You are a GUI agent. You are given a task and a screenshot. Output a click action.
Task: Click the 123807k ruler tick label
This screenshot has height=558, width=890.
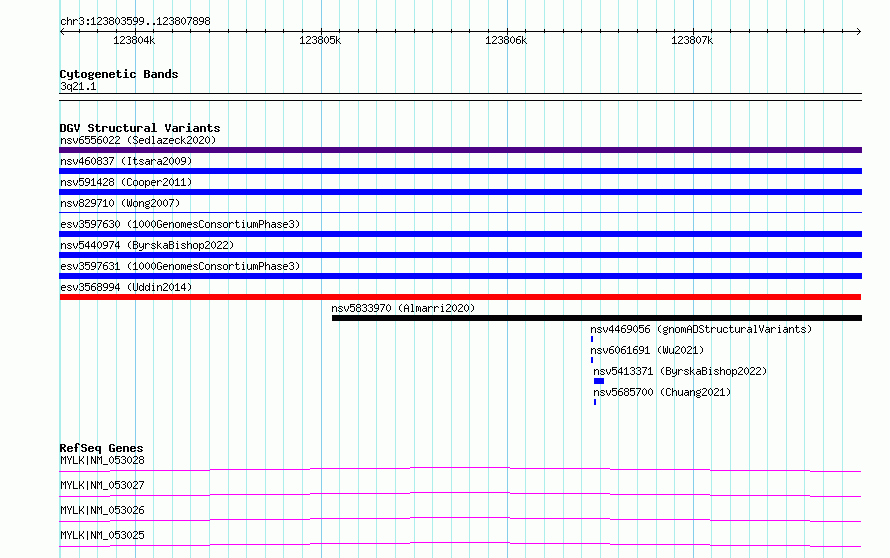tap(692, 40)
